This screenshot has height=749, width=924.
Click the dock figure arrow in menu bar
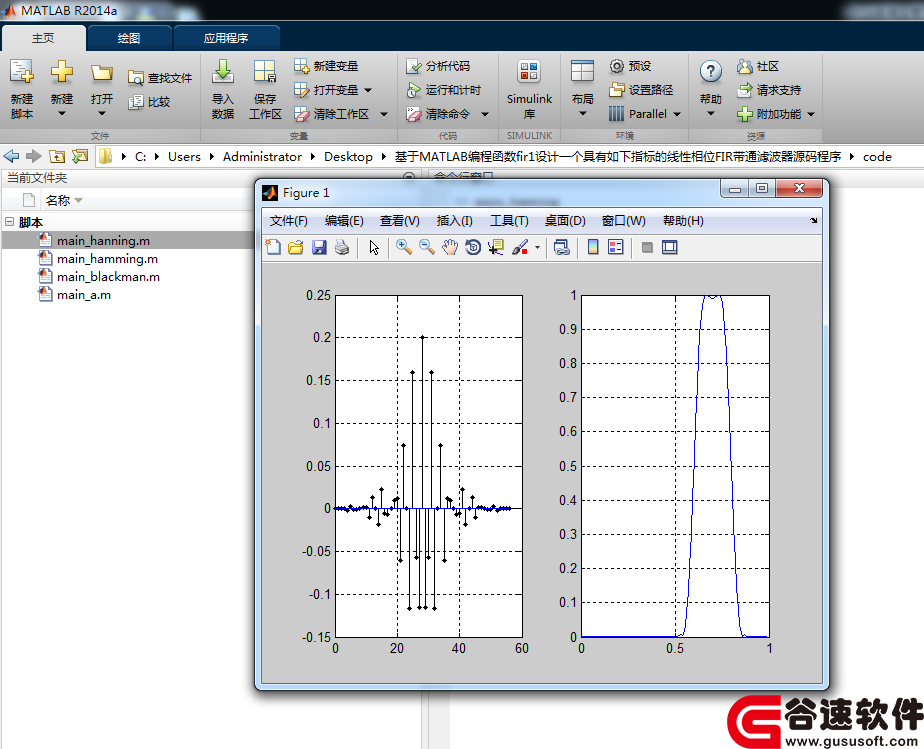click(x=813, y=220)
